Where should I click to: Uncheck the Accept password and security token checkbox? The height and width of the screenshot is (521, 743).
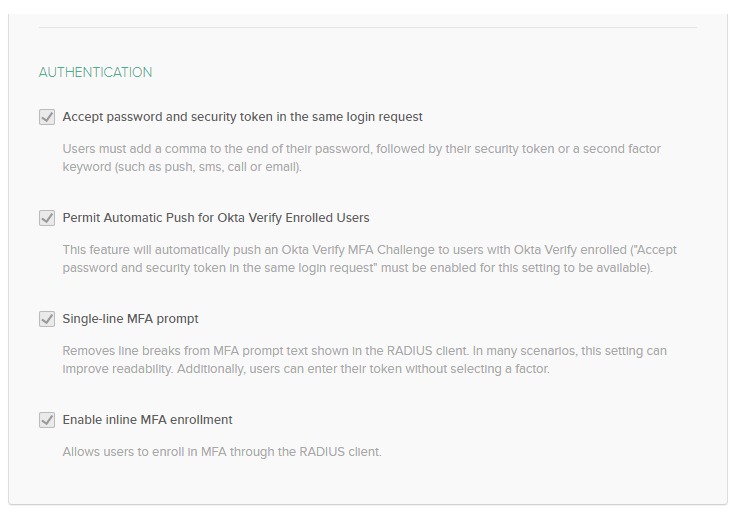(47, 117)
